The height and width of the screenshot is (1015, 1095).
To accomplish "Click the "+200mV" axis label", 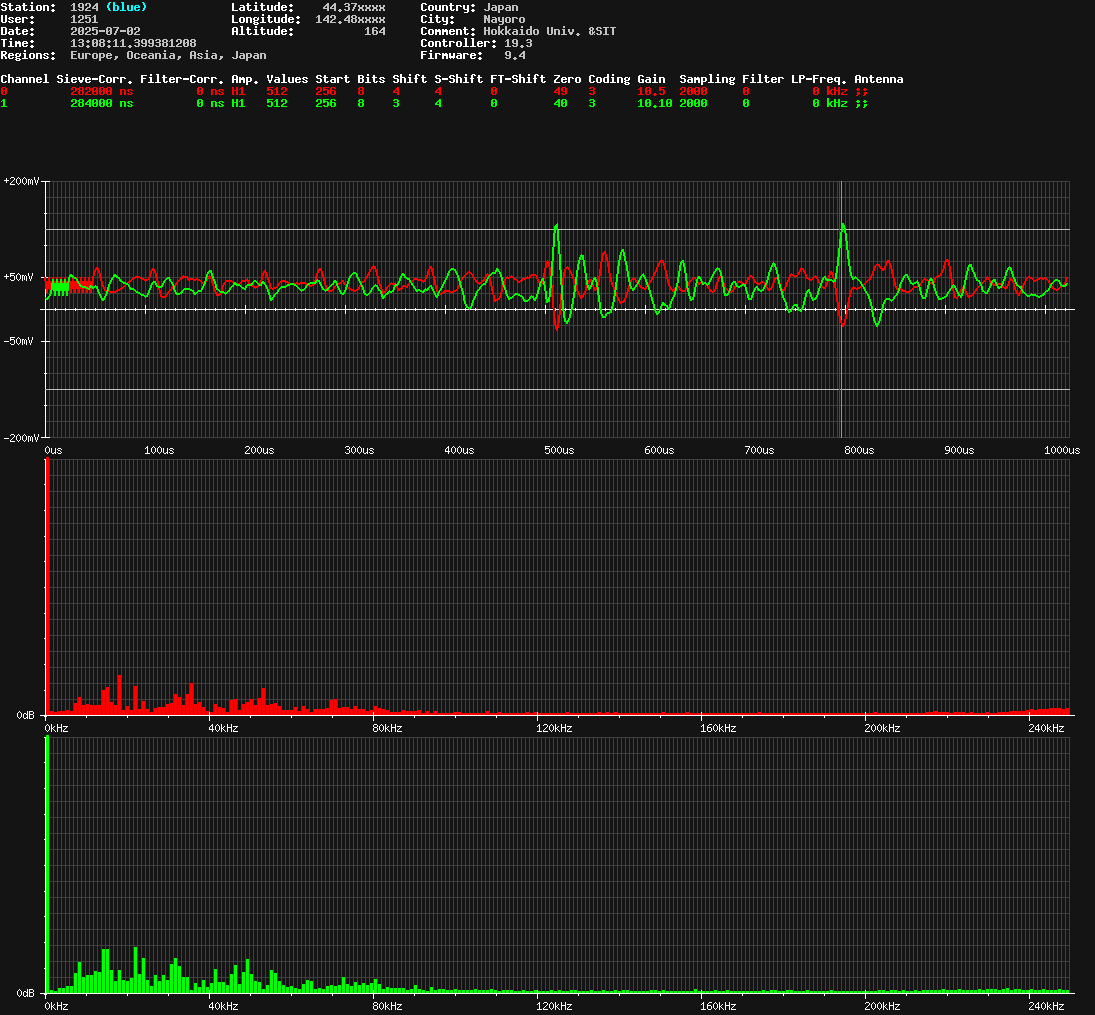I will coord(21,181).
